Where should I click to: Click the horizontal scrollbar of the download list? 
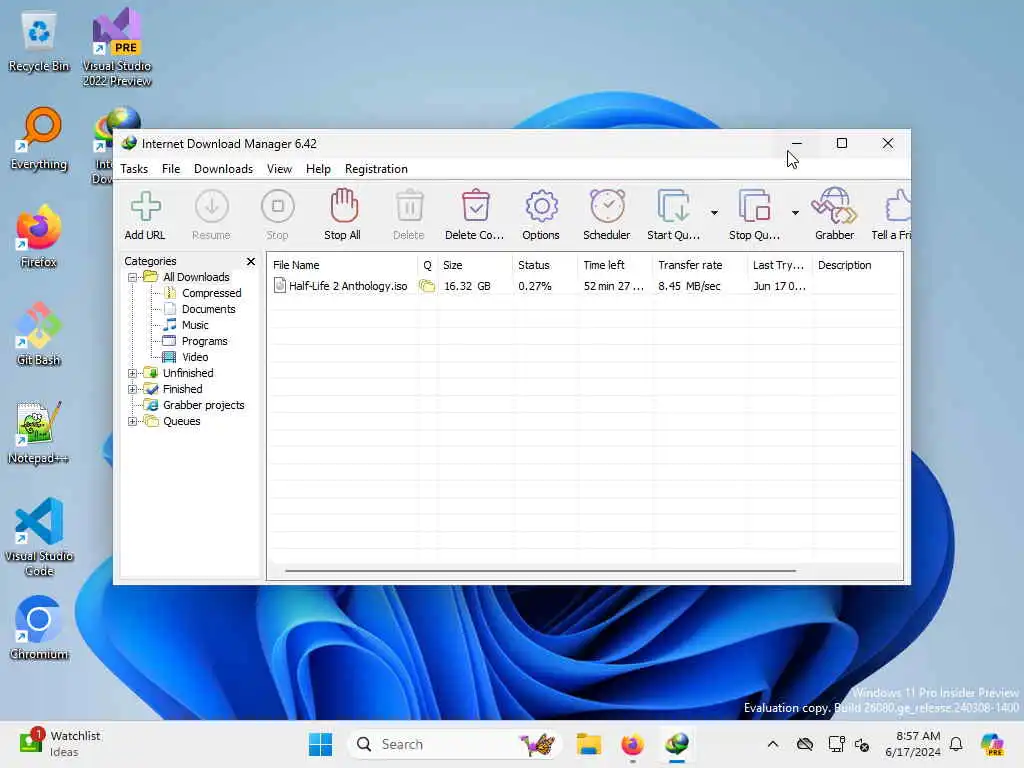tap(540, 571)
